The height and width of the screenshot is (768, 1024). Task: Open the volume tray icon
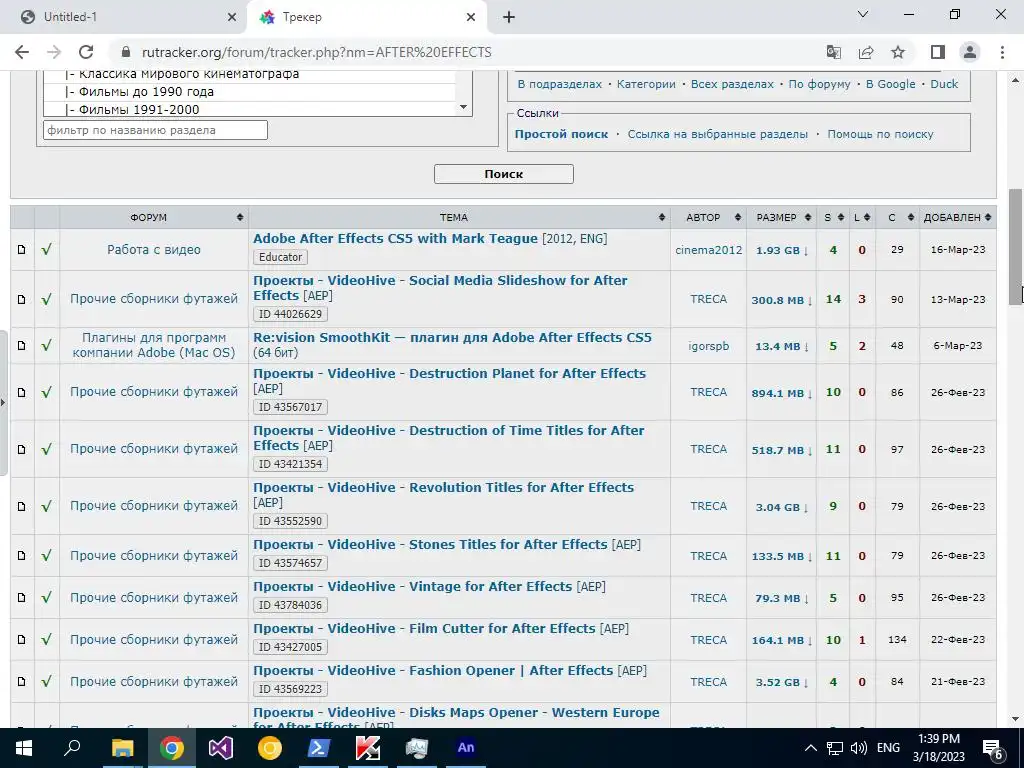click(x=859, y=748)
